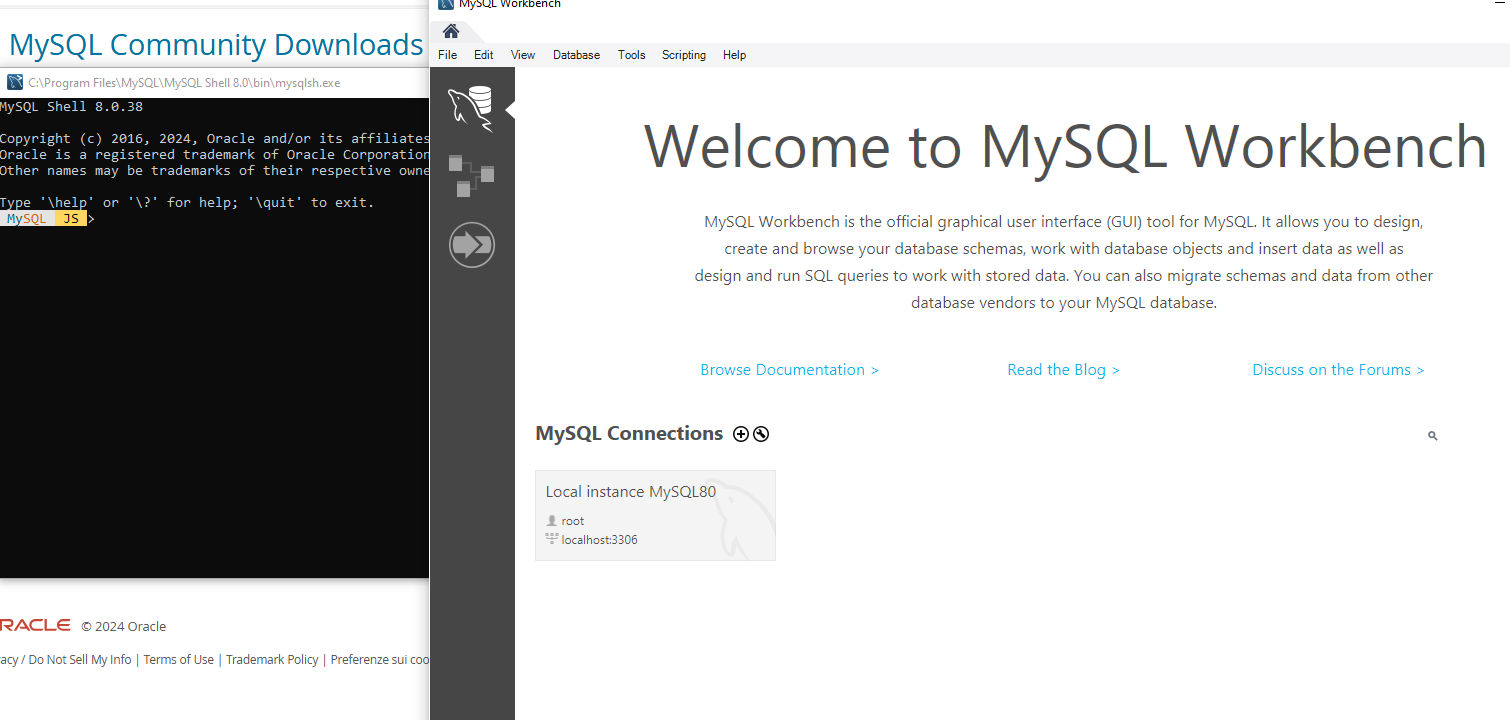Image resolution: width=1510 pixels, height=720 pixels.
Task: Open the MySQL Connections home screen via dolphin icon
Action: click(471, 108)
